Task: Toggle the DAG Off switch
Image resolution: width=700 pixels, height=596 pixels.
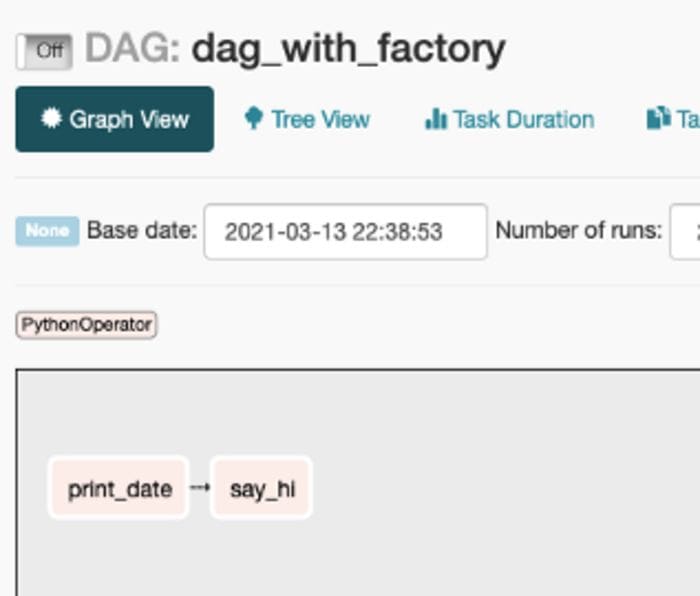Action: (44, 51)
